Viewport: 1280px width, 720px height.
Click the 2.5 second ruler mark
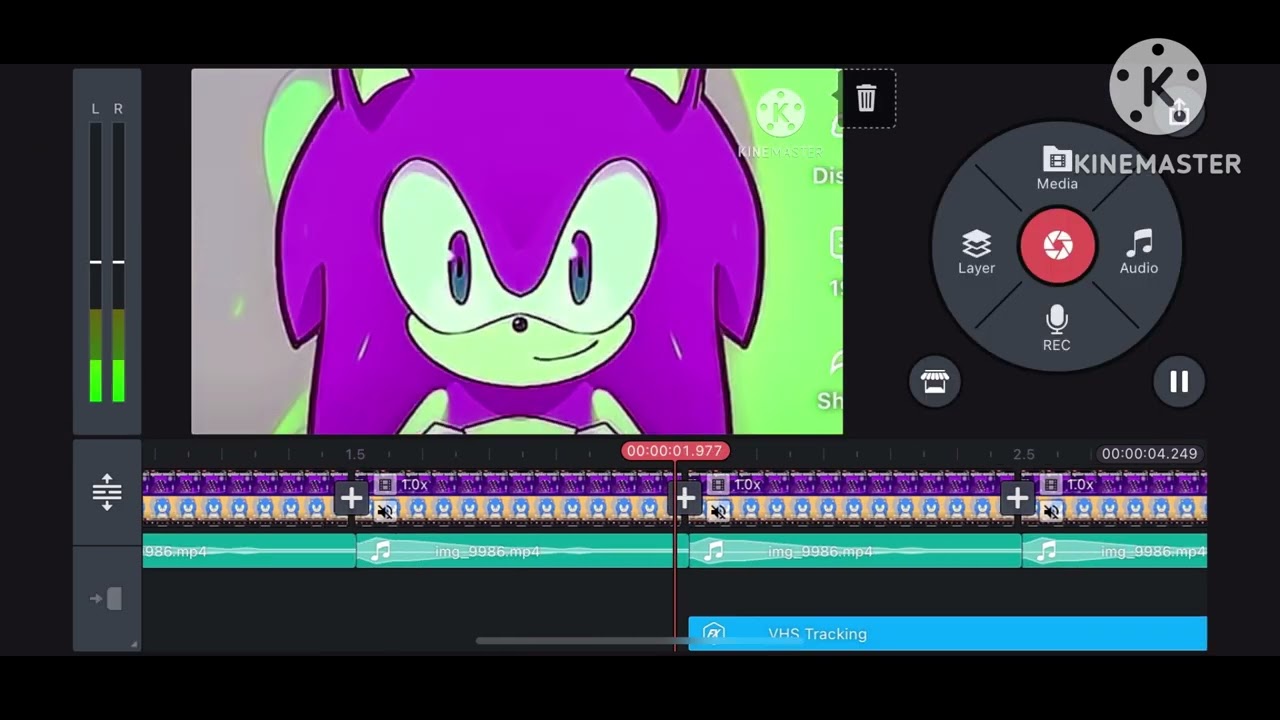coord(1024,454)
